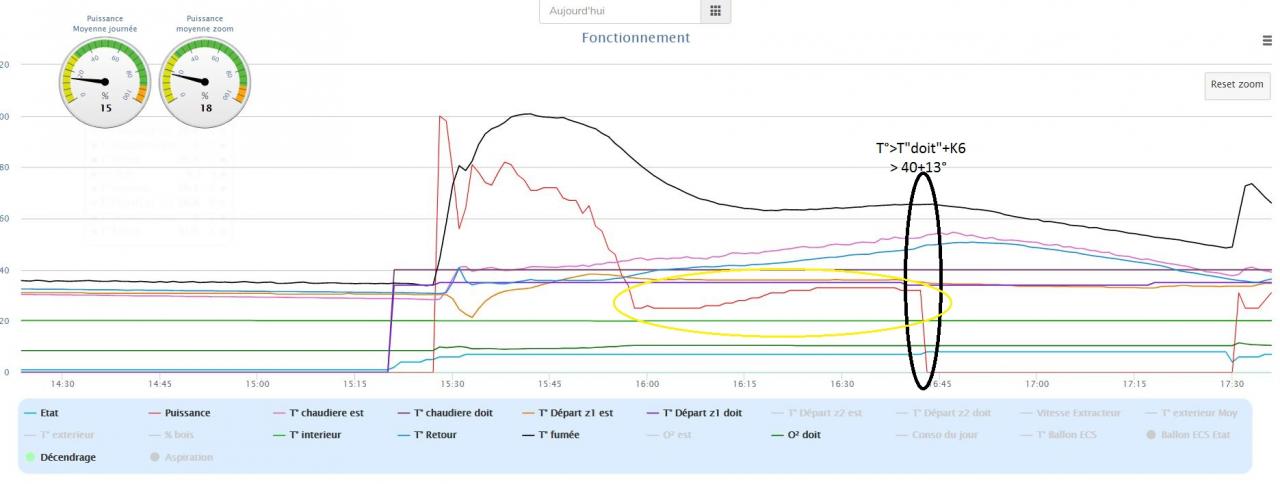Viewport: 1280px width, 484px height.
Task: Open the chart hamburger menu
Action: pyautogui.click(x=1268, y=41)
